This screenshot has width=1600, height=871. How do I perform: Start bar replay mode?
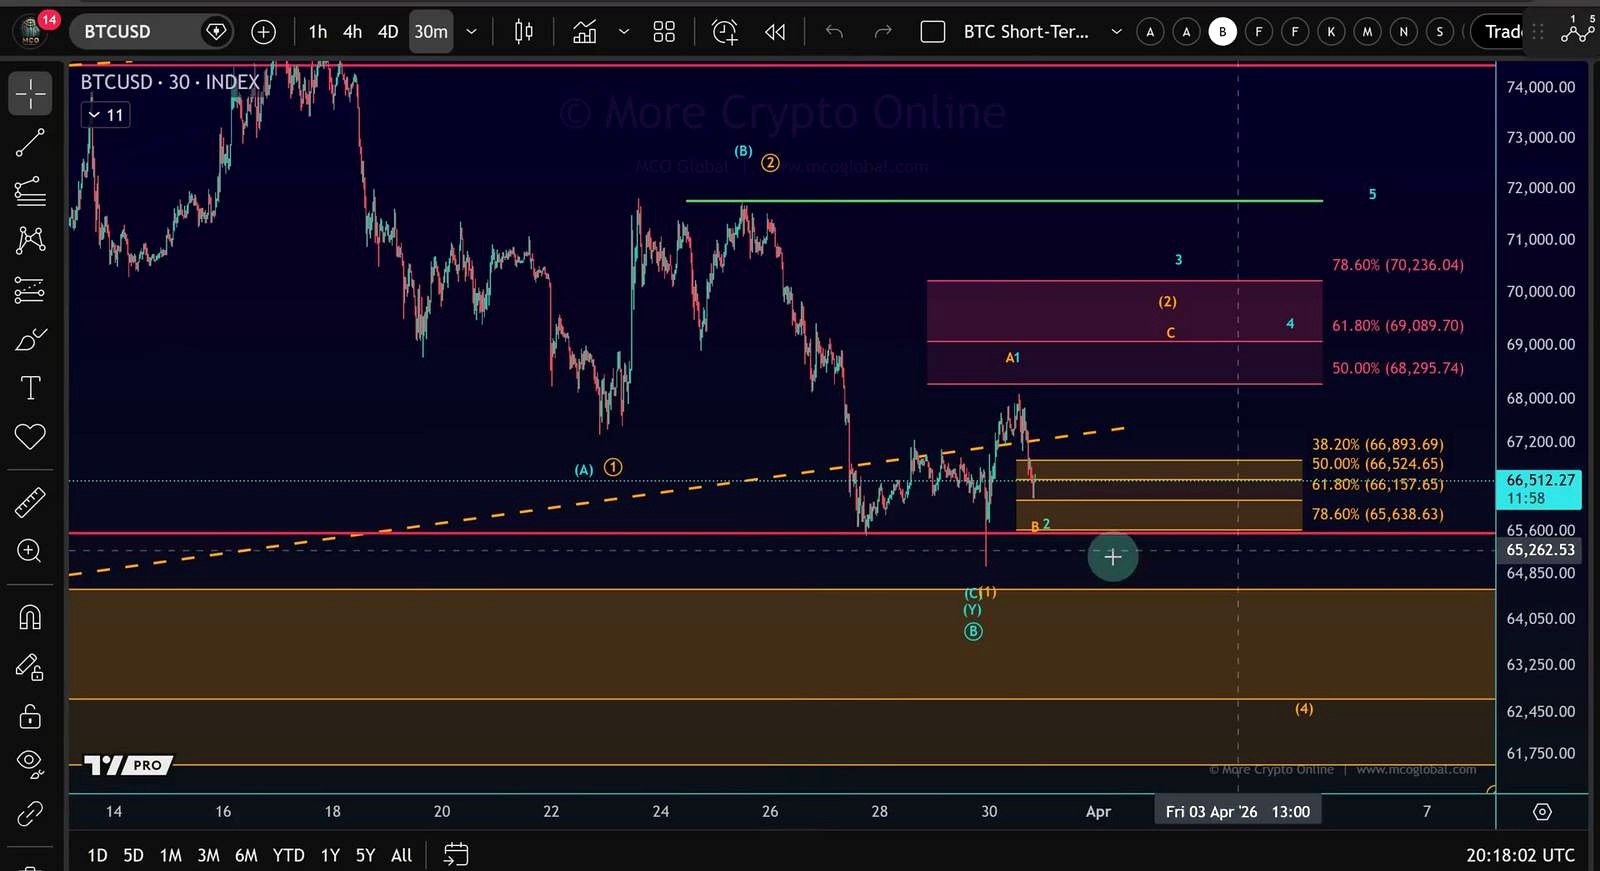(x=775, y=32)
